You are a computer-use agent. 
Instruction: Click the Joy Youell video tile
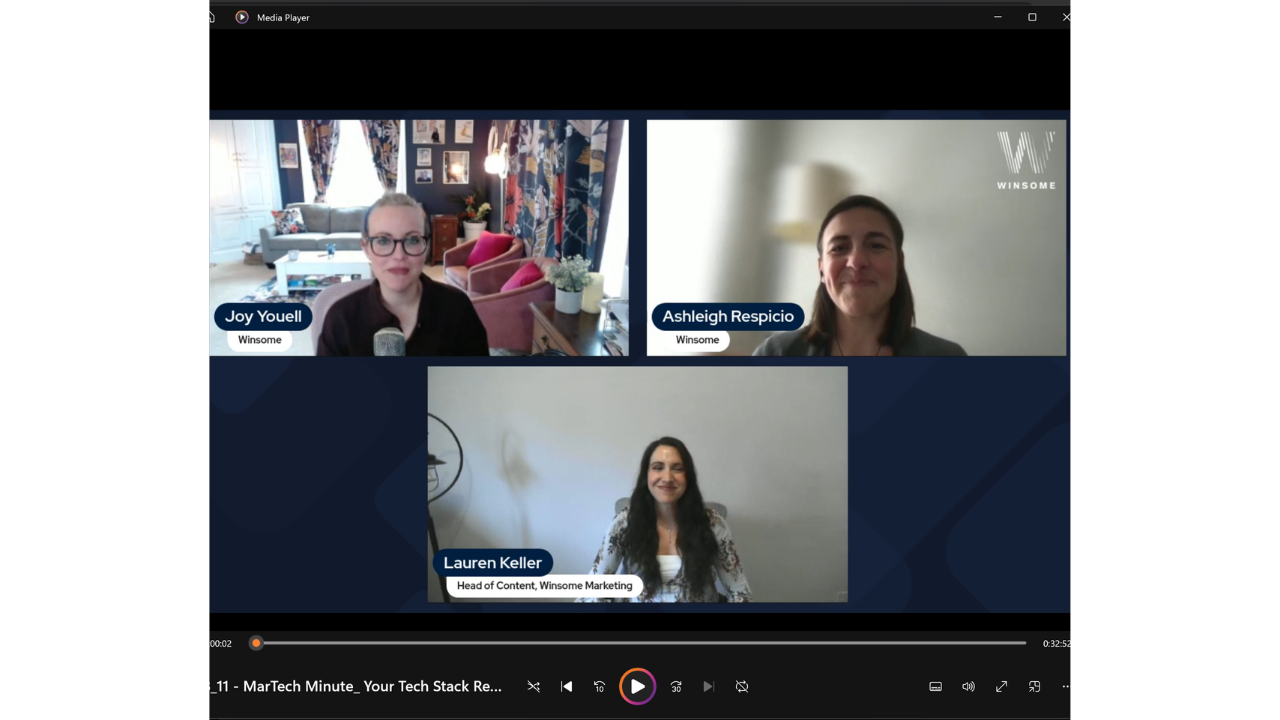[x=418, y=237]
